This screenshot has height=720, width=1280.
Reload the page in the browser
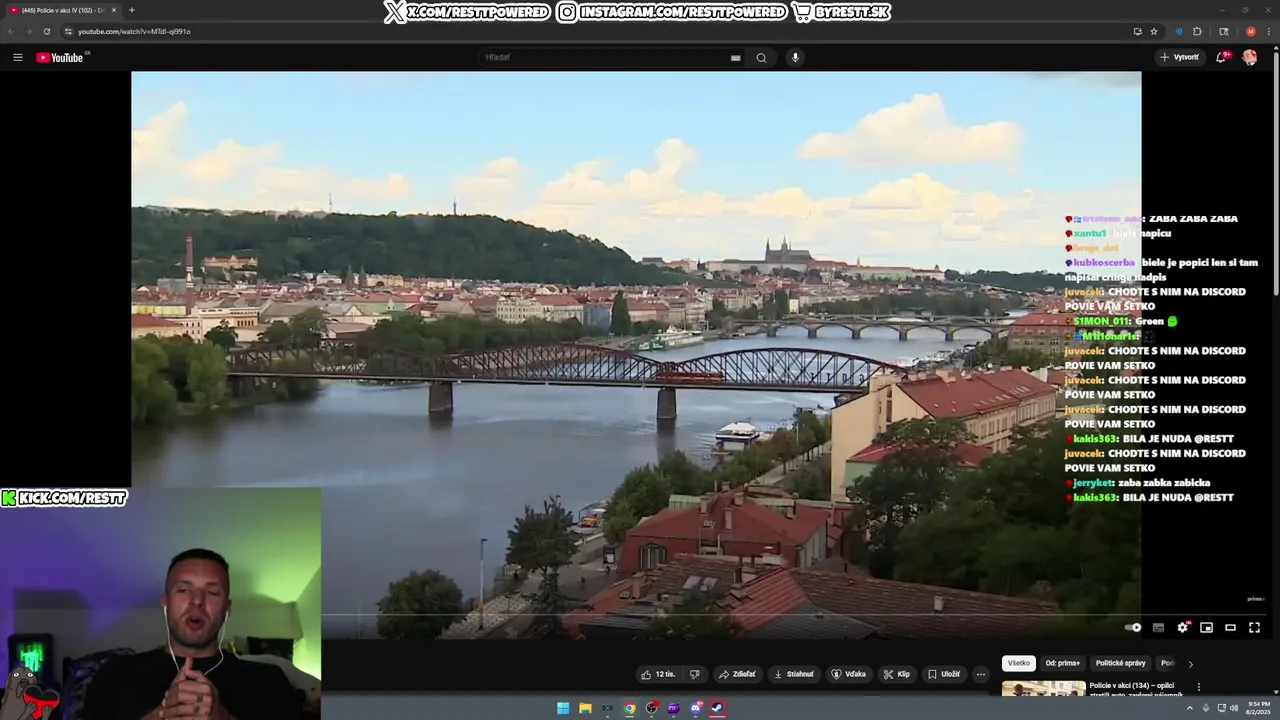pyautogui.click(x=46, y=31)
